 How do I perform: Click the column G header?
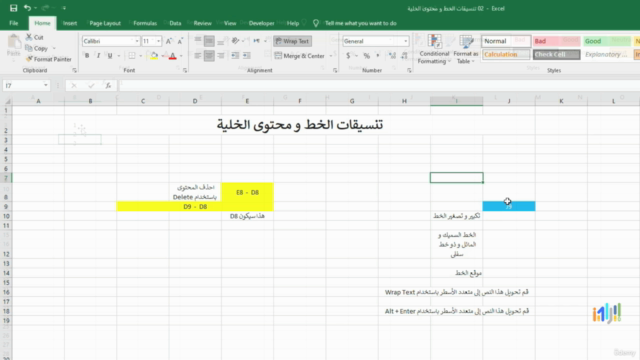352,101
